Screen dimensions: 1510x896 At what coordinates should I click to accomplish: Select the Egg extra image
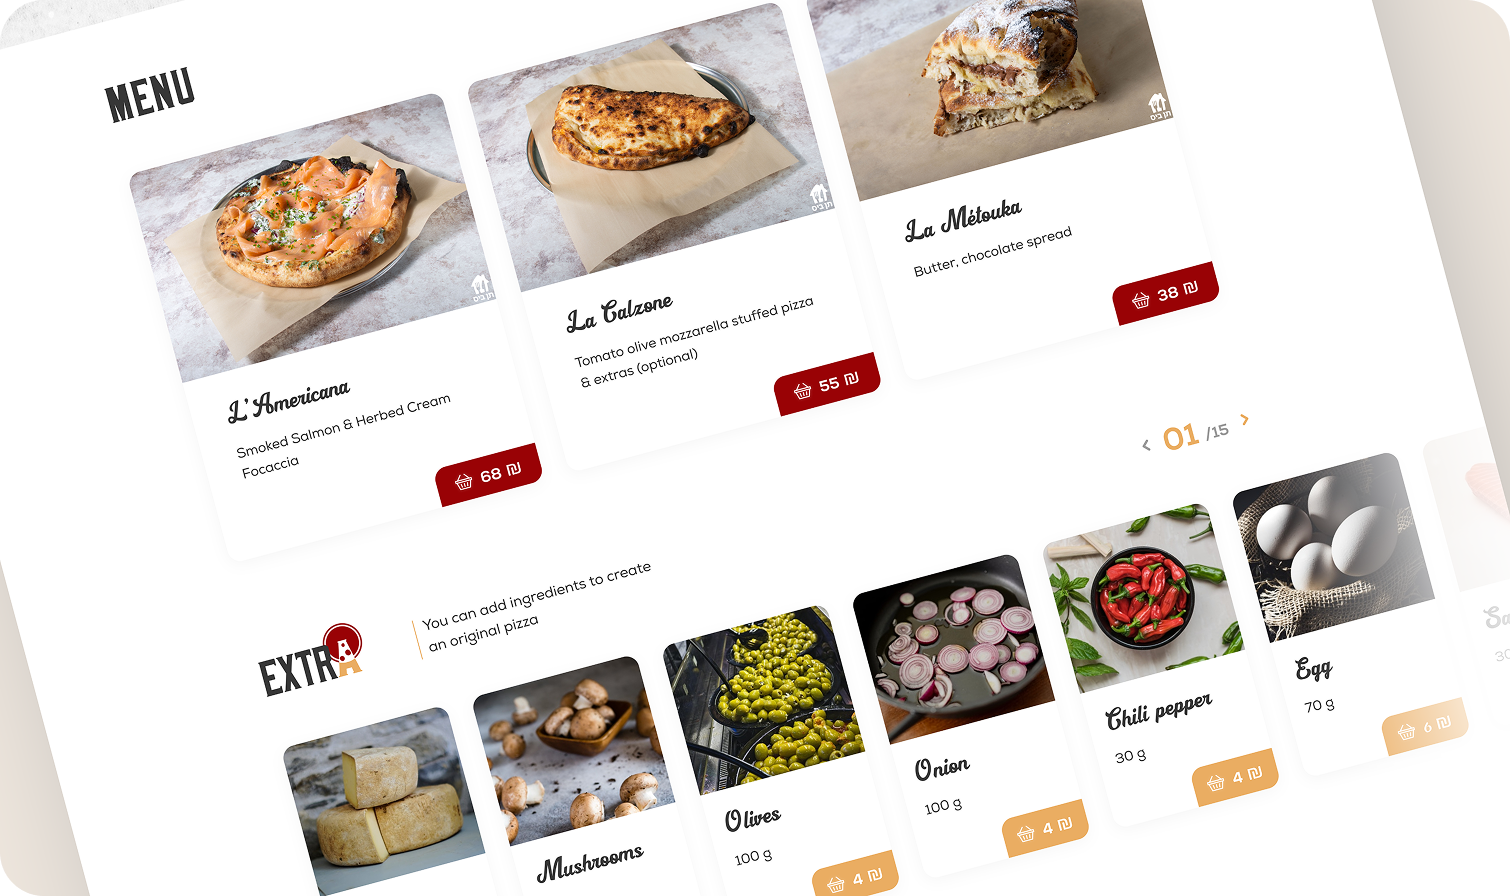coord(1335,548)
